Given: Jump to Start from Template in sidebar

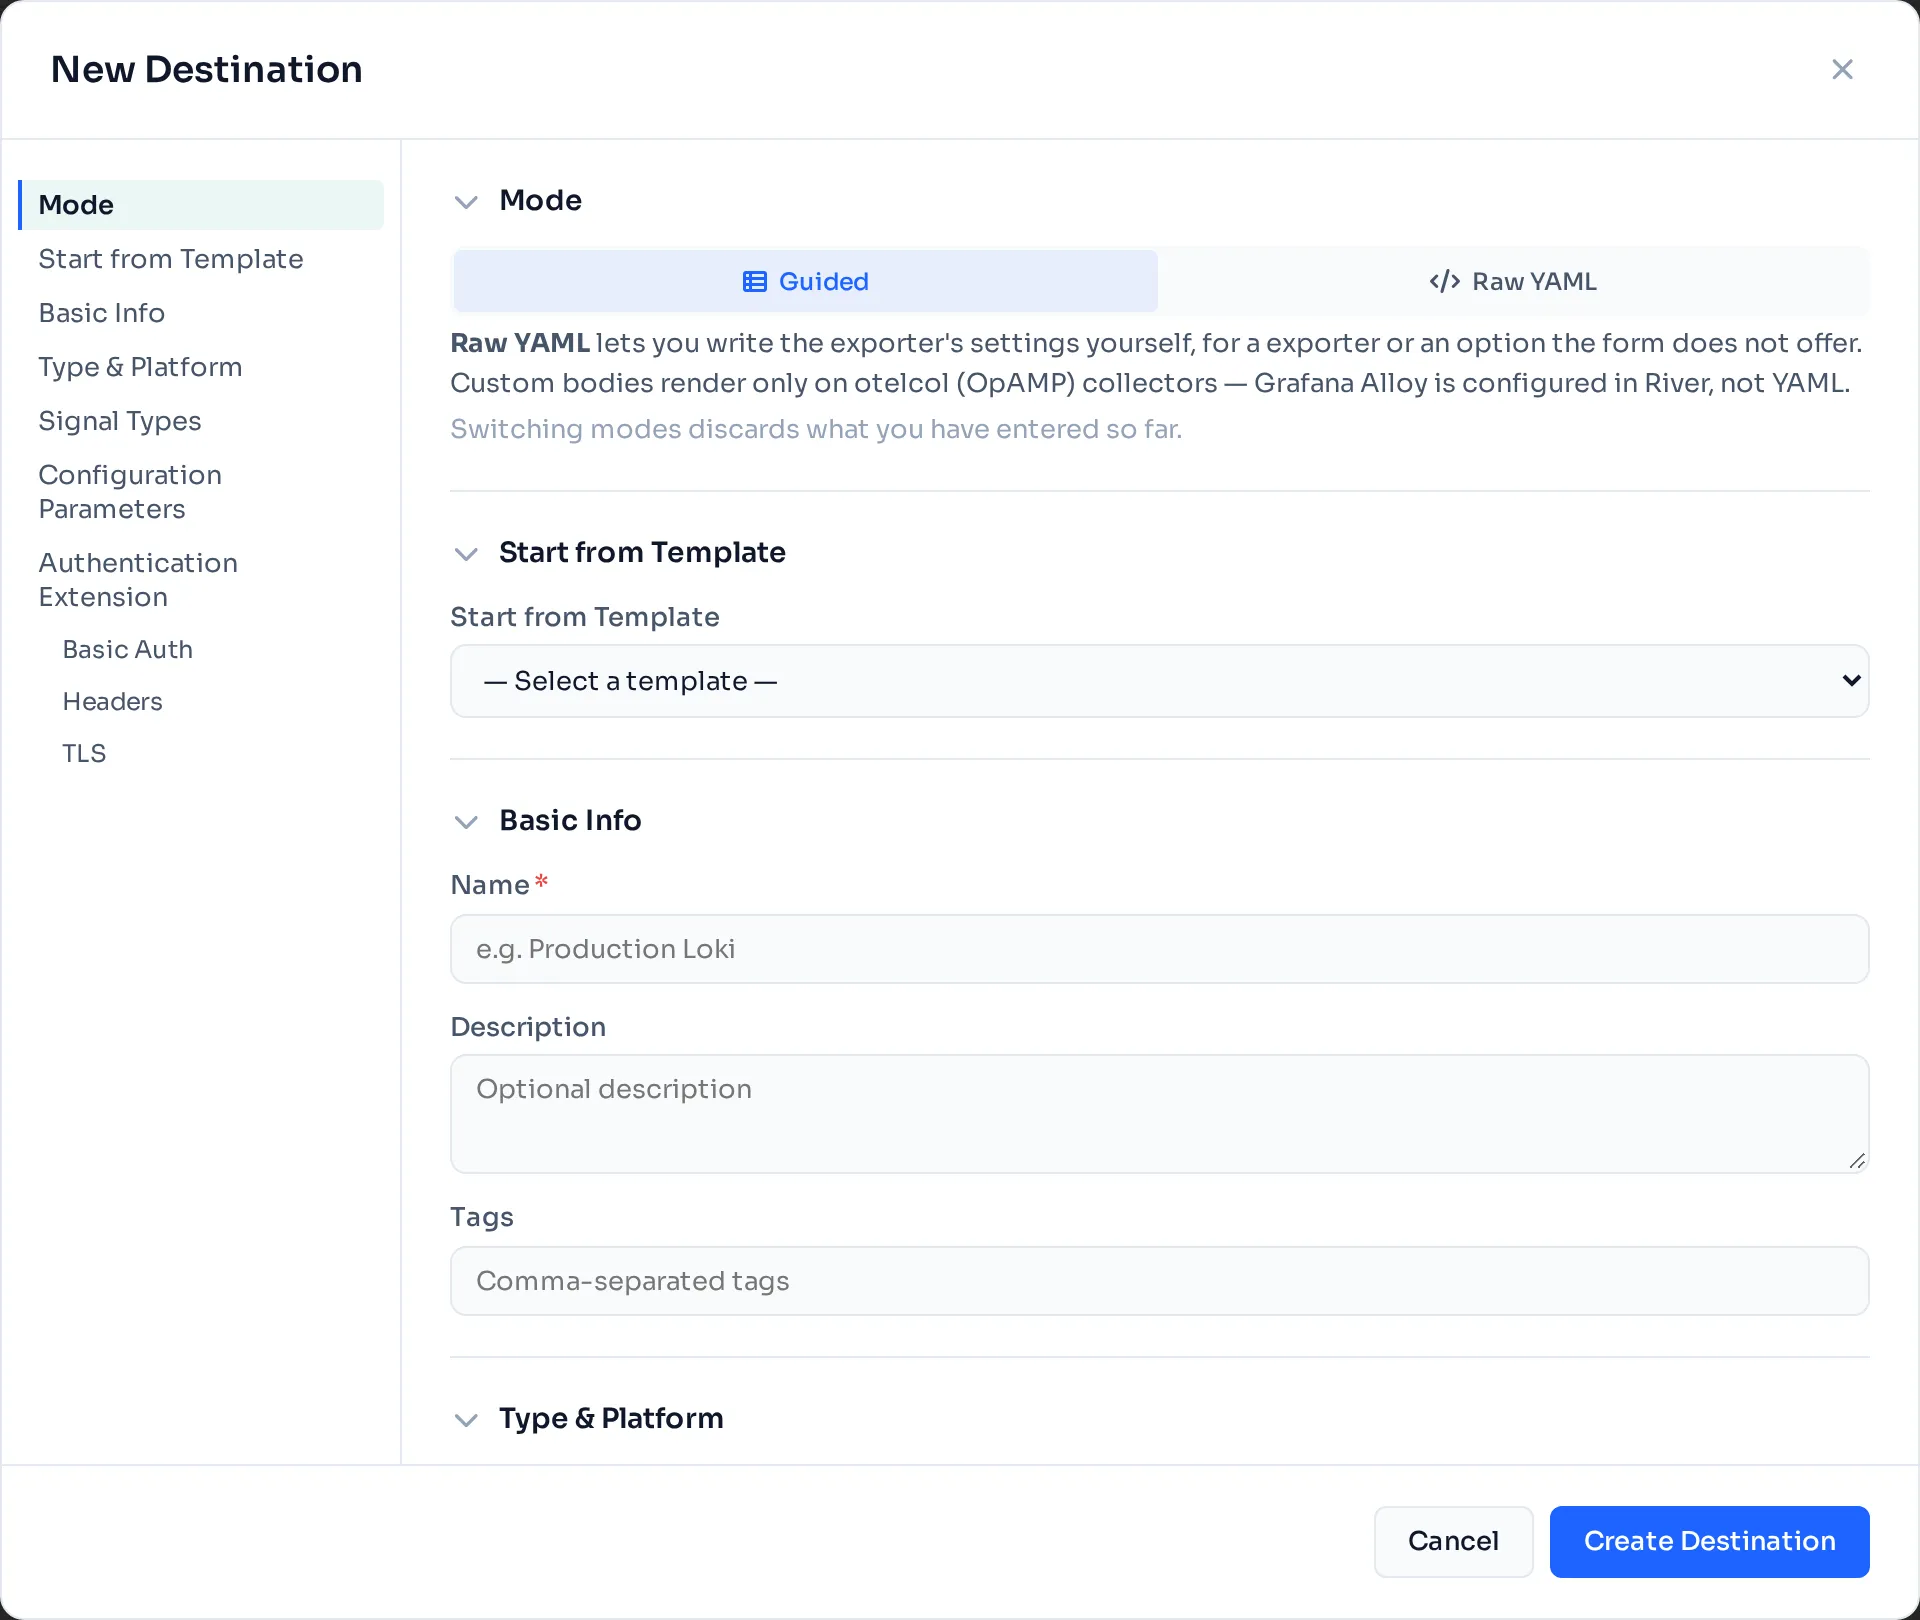Looking at the screenshot, I should pos(201,259).
